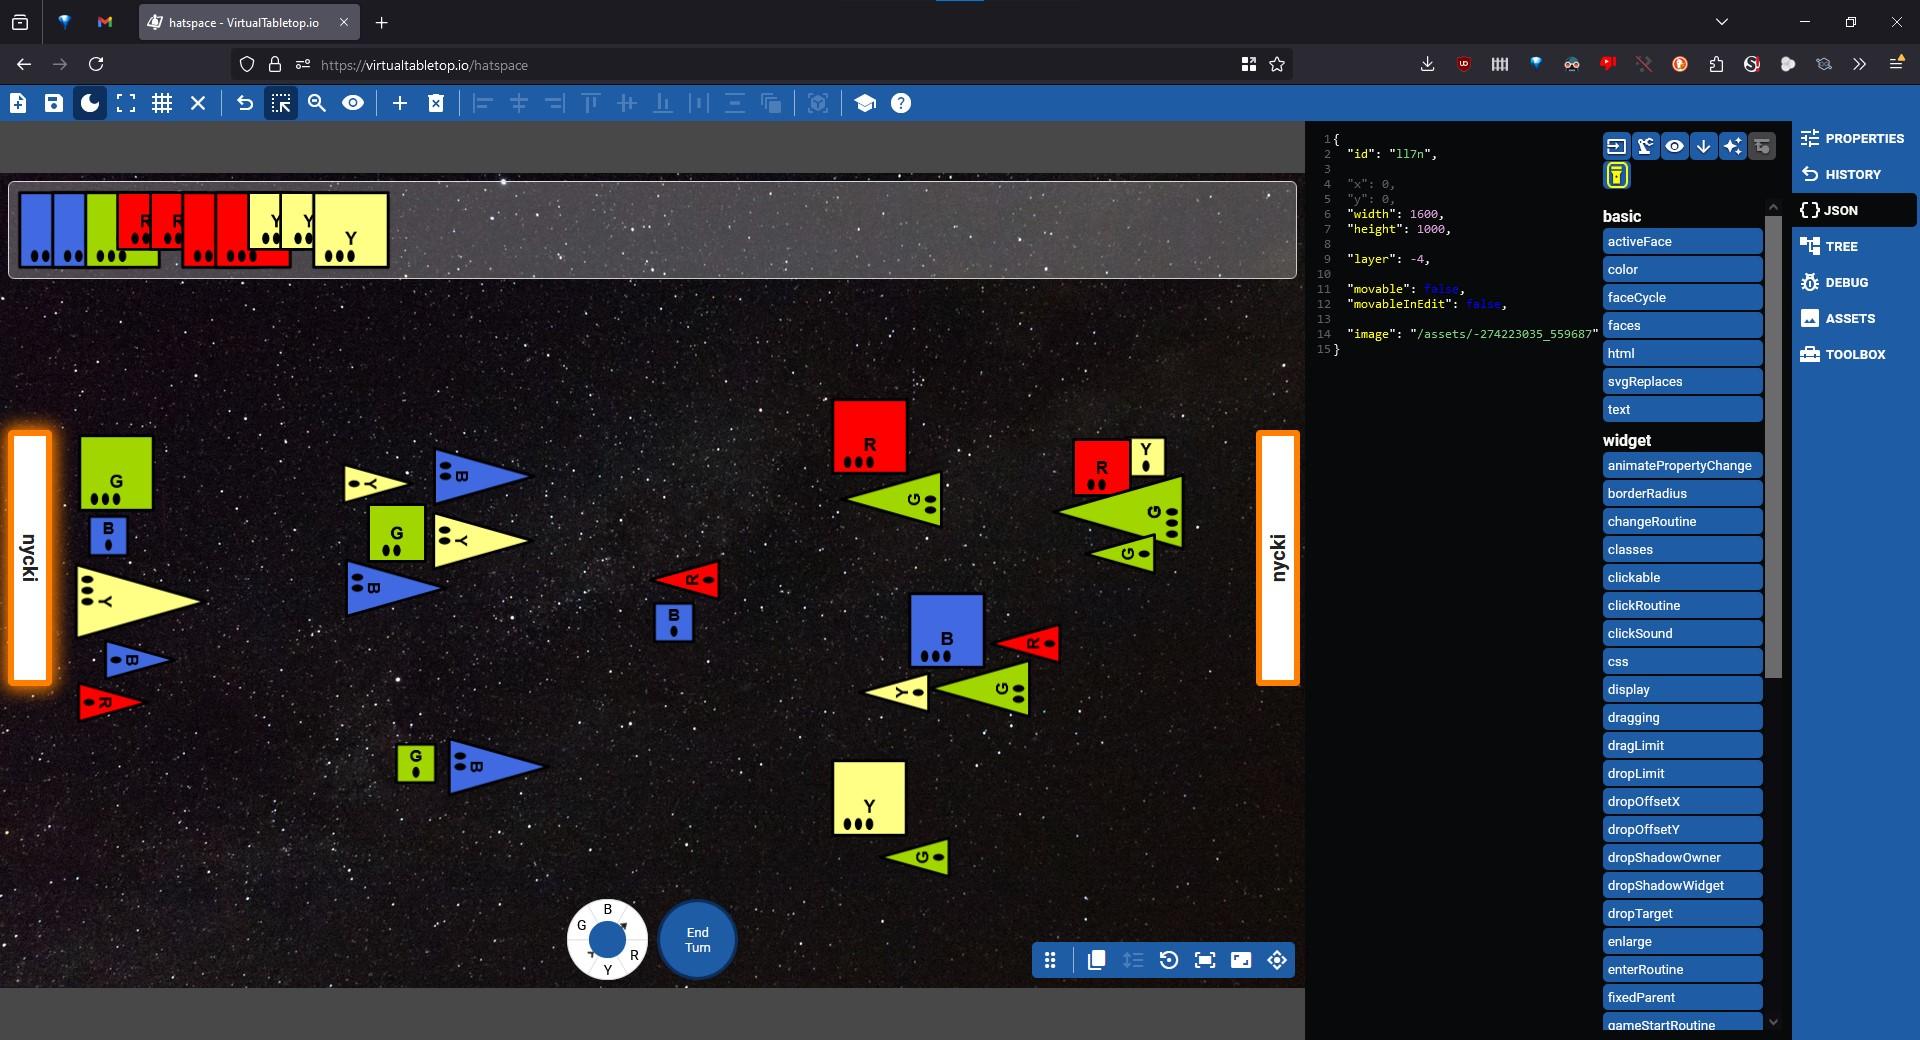This screenshot has height=1040, width=1920.
Task: Toggle the eye visibility icon in main toolbar
Action: click(x=353, y=103)
